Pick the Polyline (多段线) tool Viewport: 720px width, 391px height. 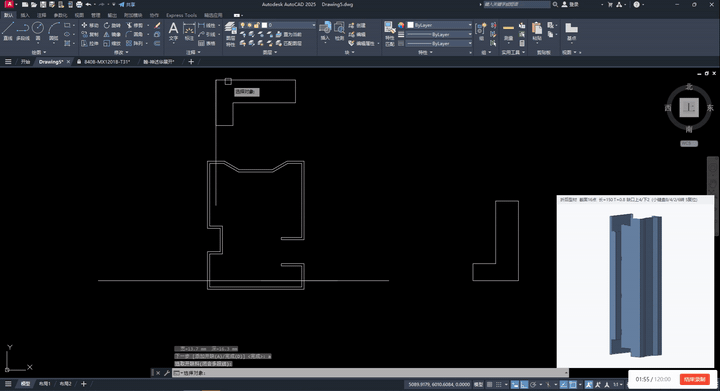click(22, 31)
